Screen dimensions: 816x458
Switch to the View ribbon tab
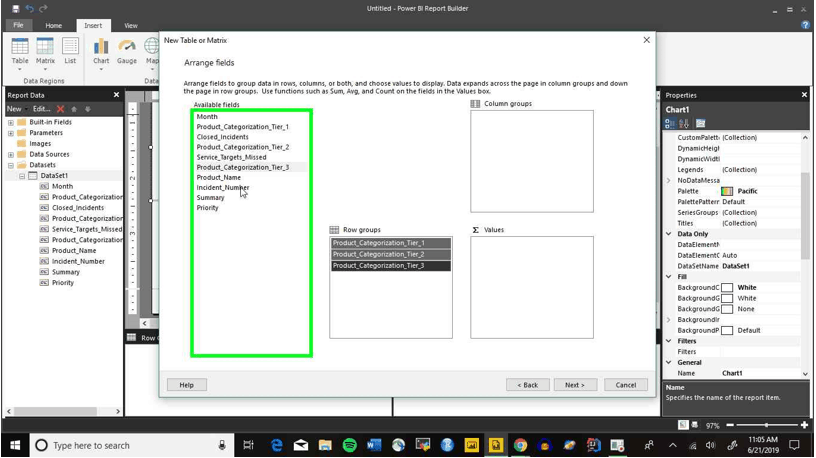[131, 26]
